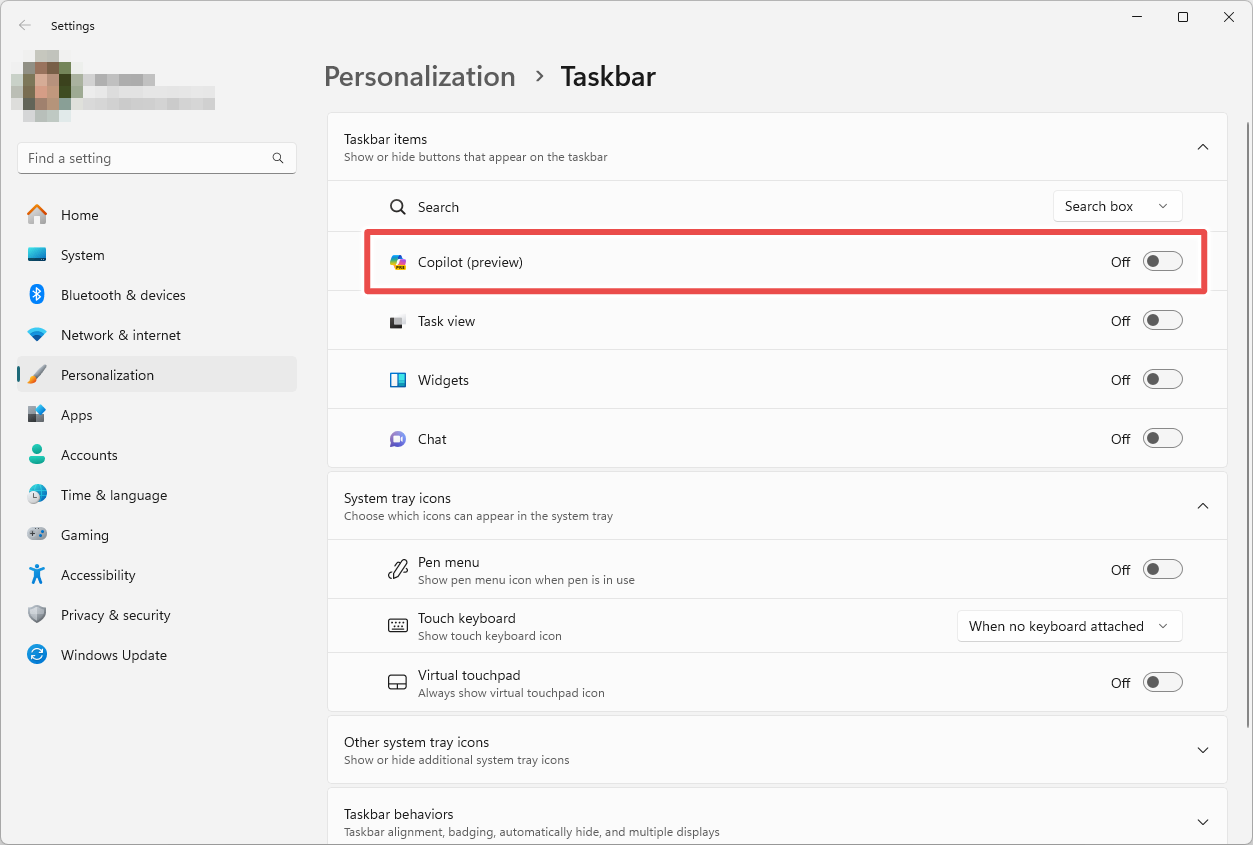Click the Task view icon
Screen dimensions: 1253x845
[398, 321]
